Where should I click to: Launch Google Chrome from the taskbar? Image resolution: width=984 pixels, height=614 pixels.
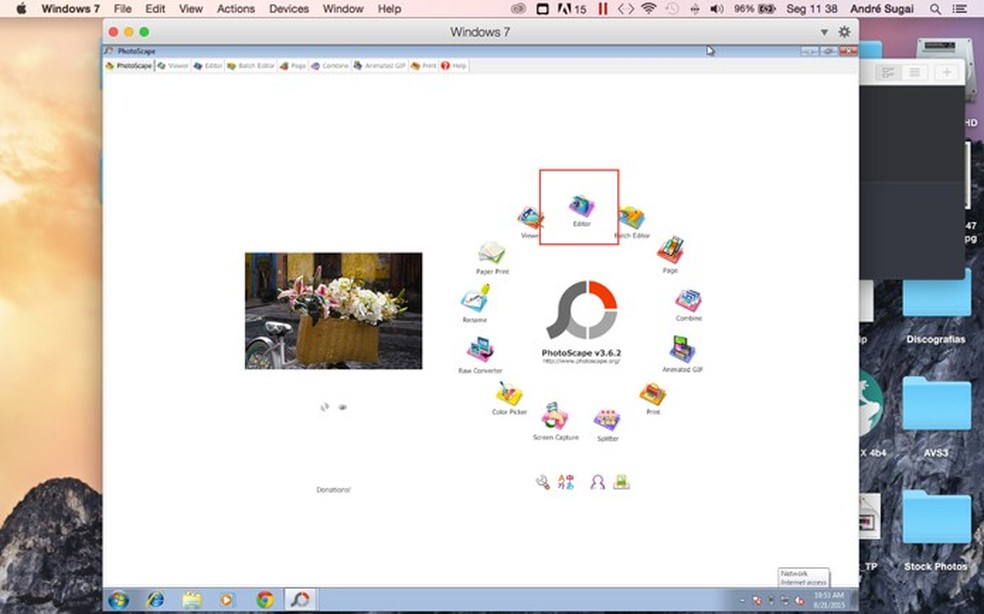[265, 600]
